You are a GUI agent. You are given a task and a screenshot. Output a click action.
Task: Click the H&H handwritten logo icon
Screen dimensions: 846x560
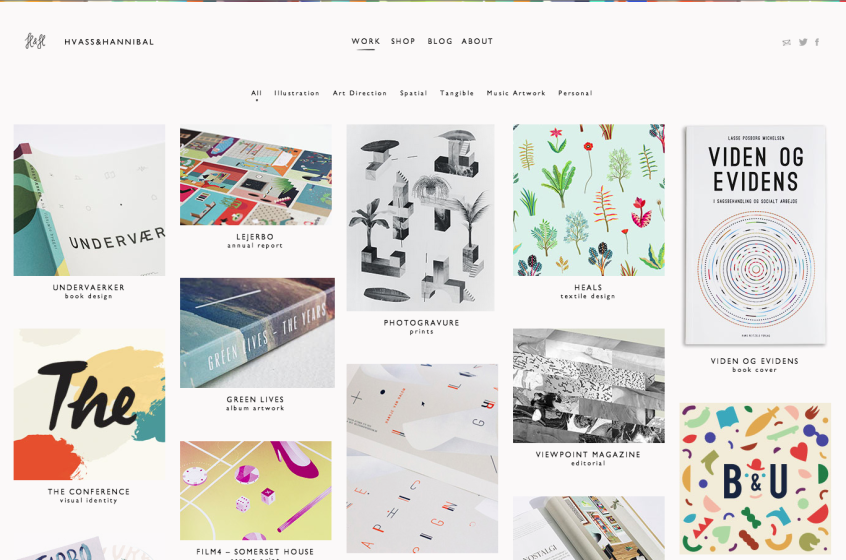point(36,41)
